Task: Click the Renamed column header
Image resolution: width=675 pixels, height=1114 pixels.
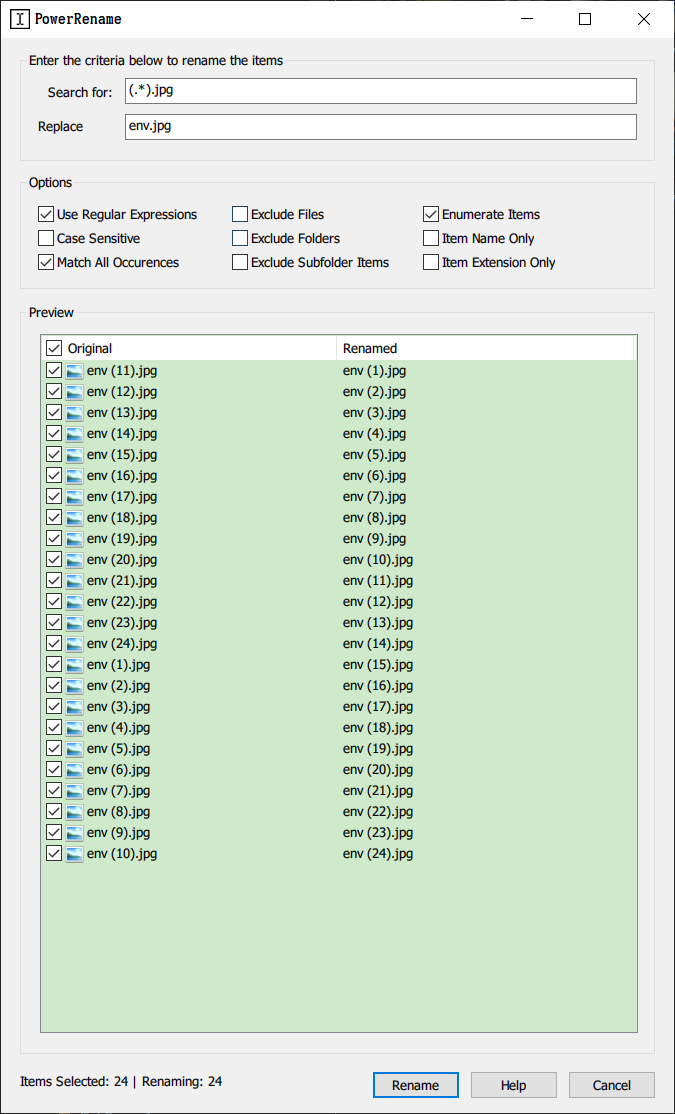Action: click(485, 348)
